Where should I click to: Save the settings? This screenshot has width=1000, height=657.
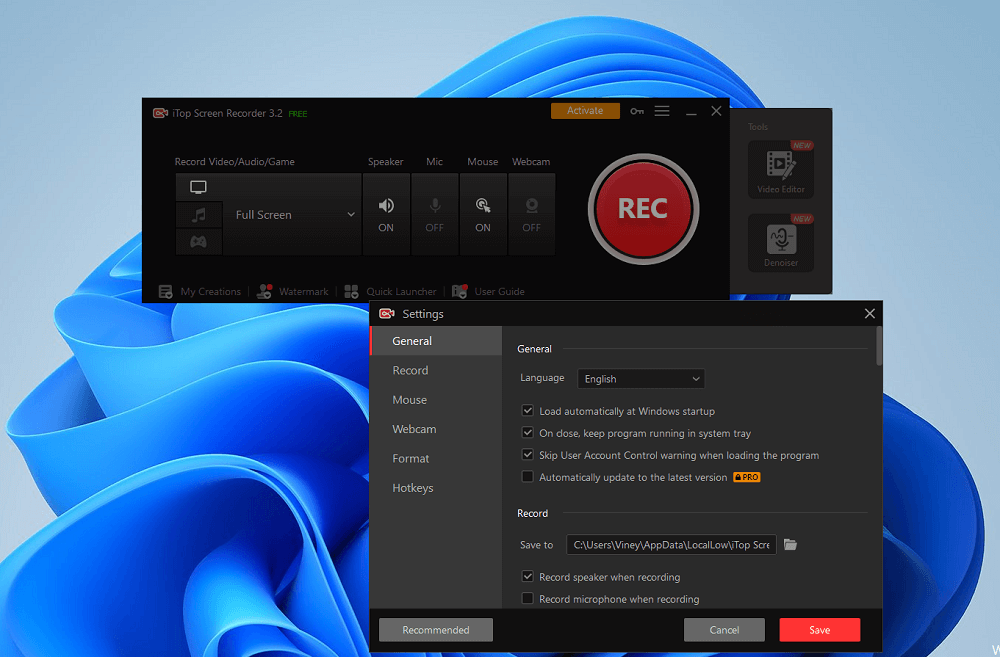820,630
